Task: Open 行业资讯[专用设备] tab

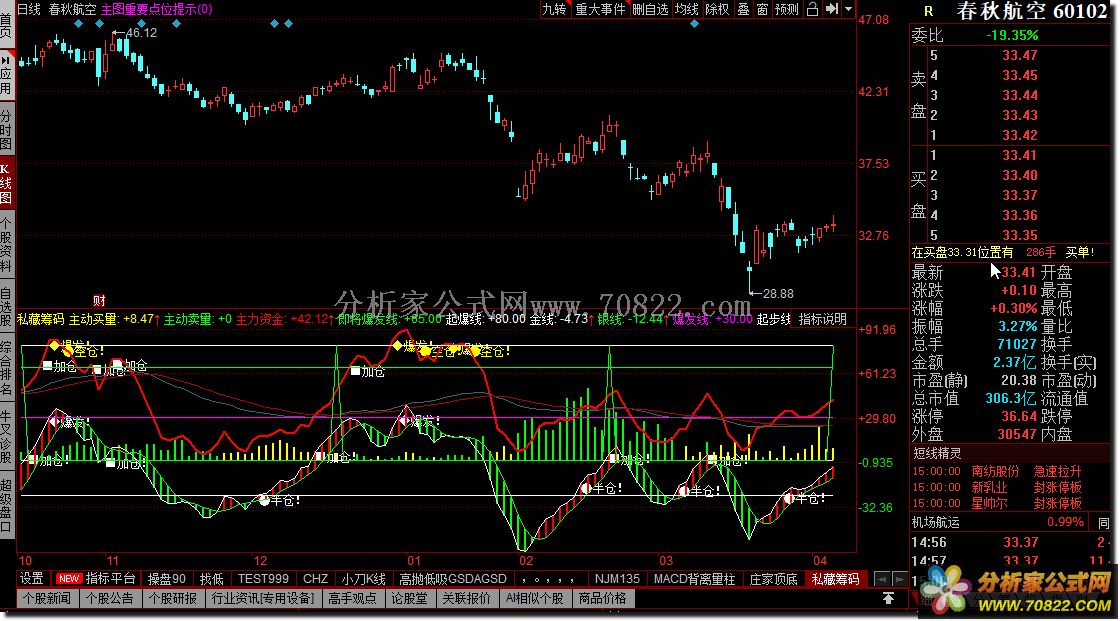Action: coord(263,598)
